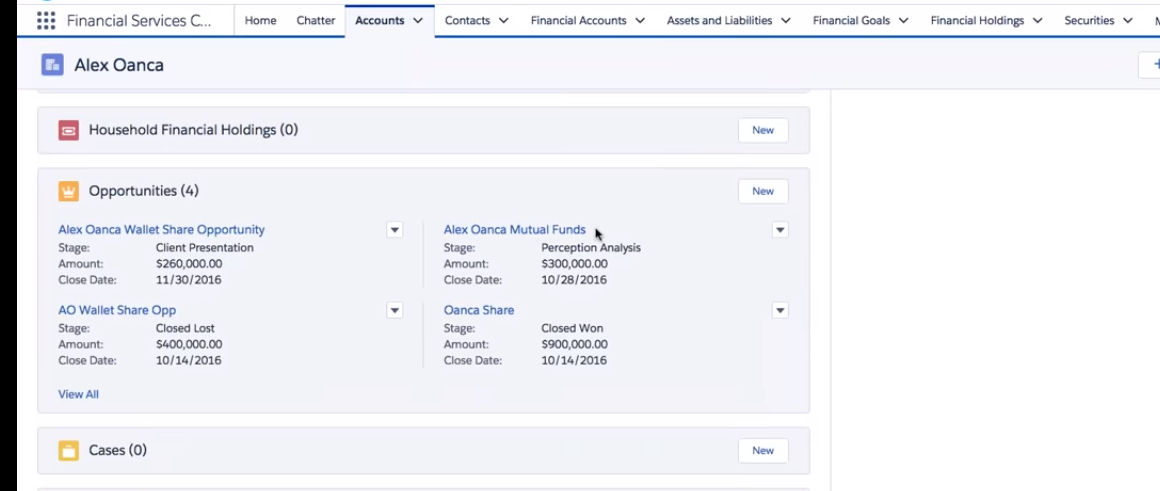Image resolution: width=1160 pixels, height=491 pixels.
Task: Open the Cases (0) heading
Action: (118, 450)
